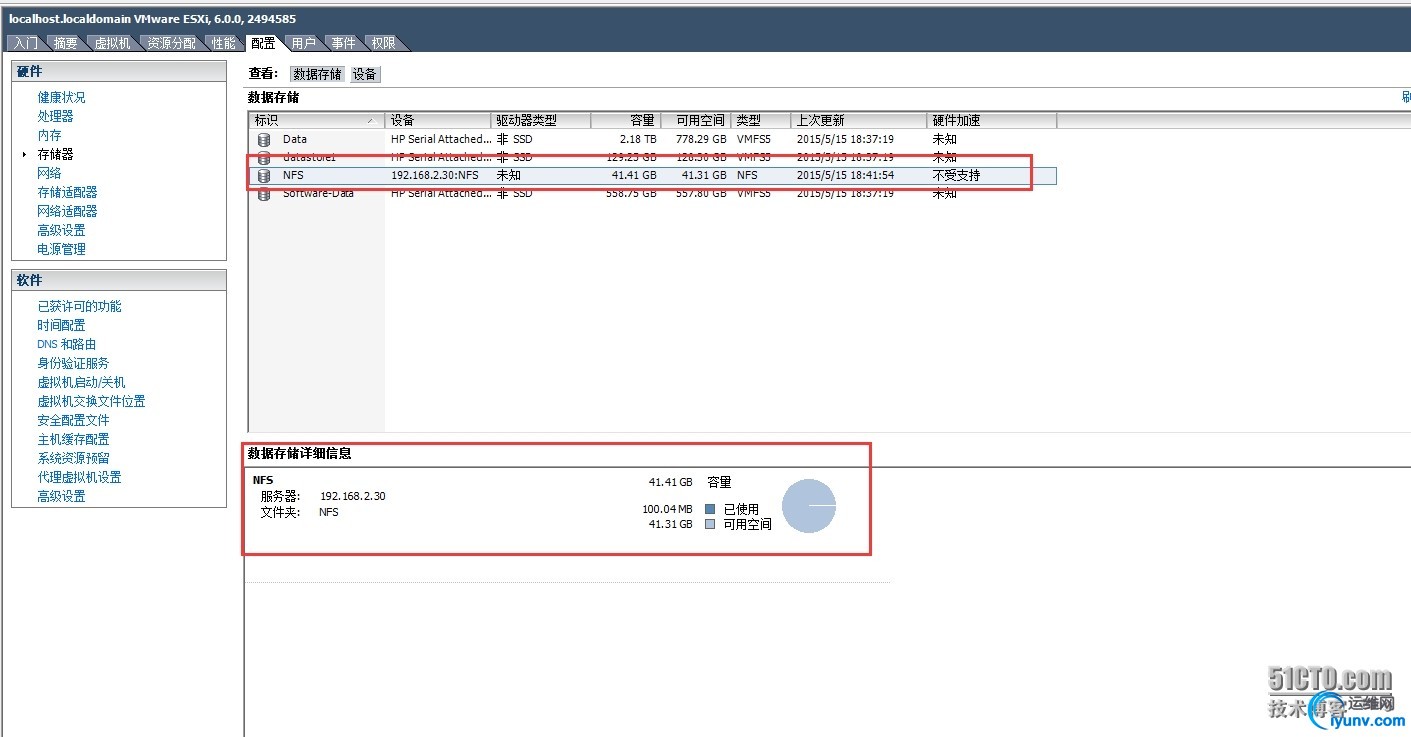Click the 192.168.2.30:NFS device cell

coord(435,176)
